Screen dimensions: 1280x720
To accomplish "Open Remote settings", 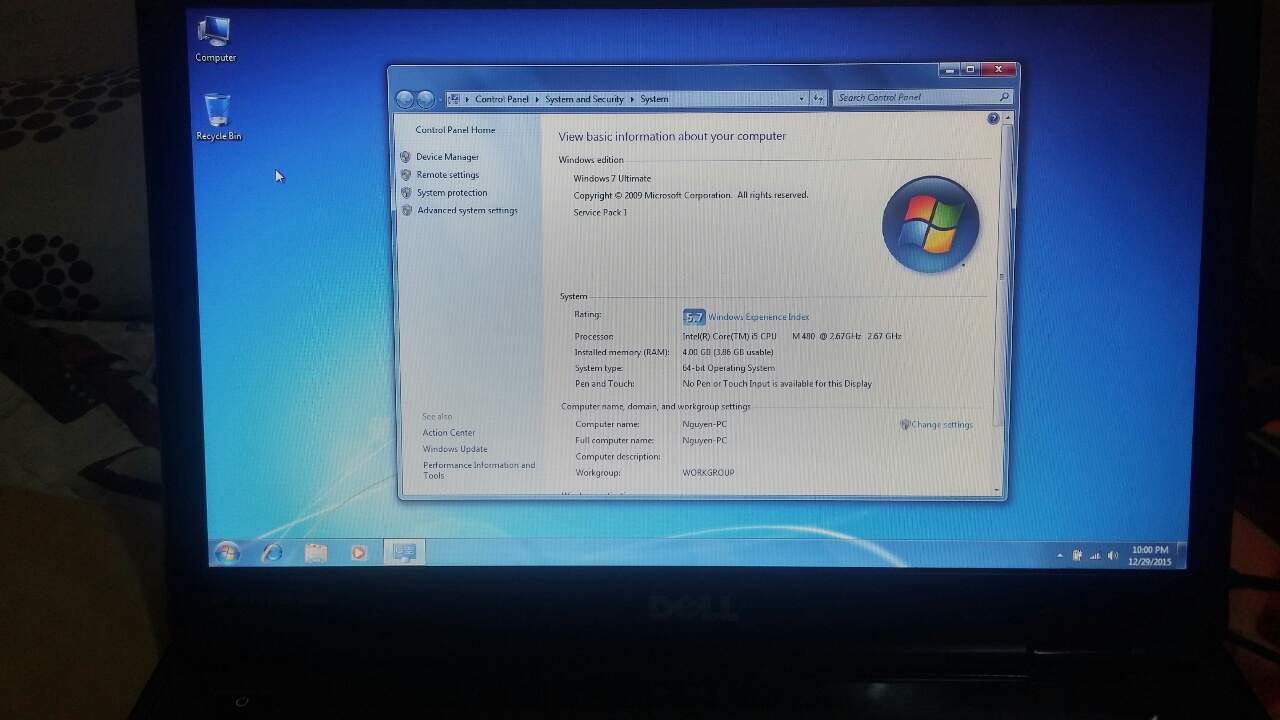I will click(447, 175).
